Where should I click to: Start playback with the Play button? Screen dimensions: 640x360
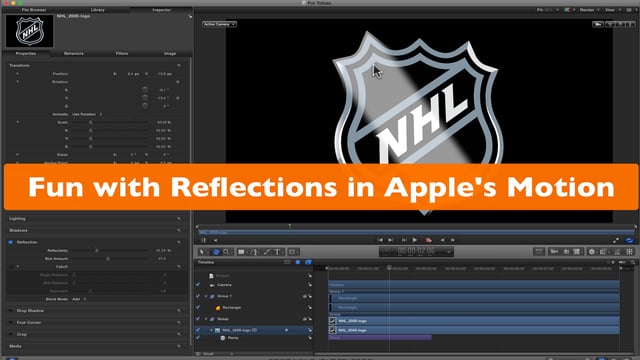(x=415, y=240)
